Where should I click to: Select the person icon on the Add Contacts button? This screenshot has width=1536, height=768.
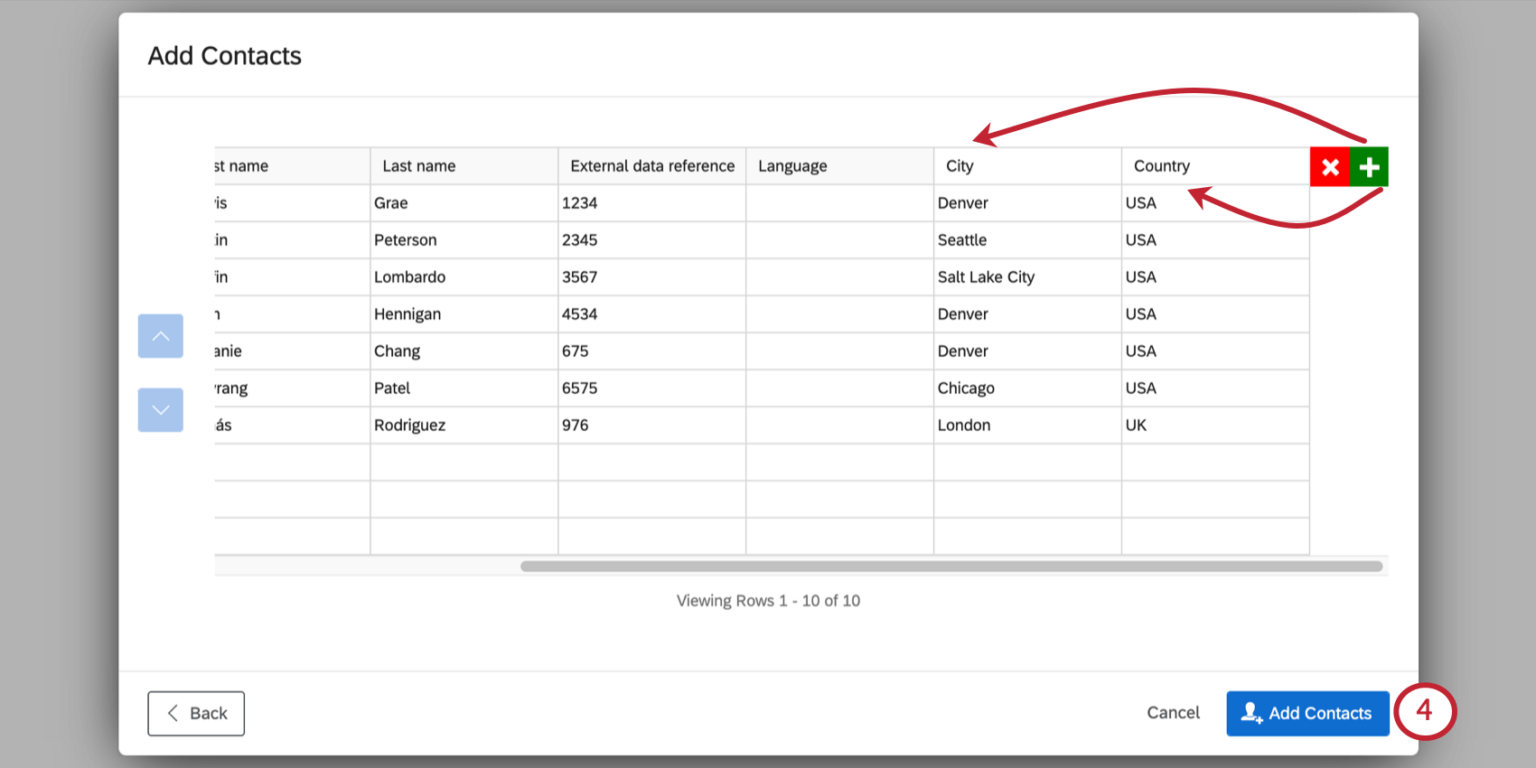(1250, 713)
